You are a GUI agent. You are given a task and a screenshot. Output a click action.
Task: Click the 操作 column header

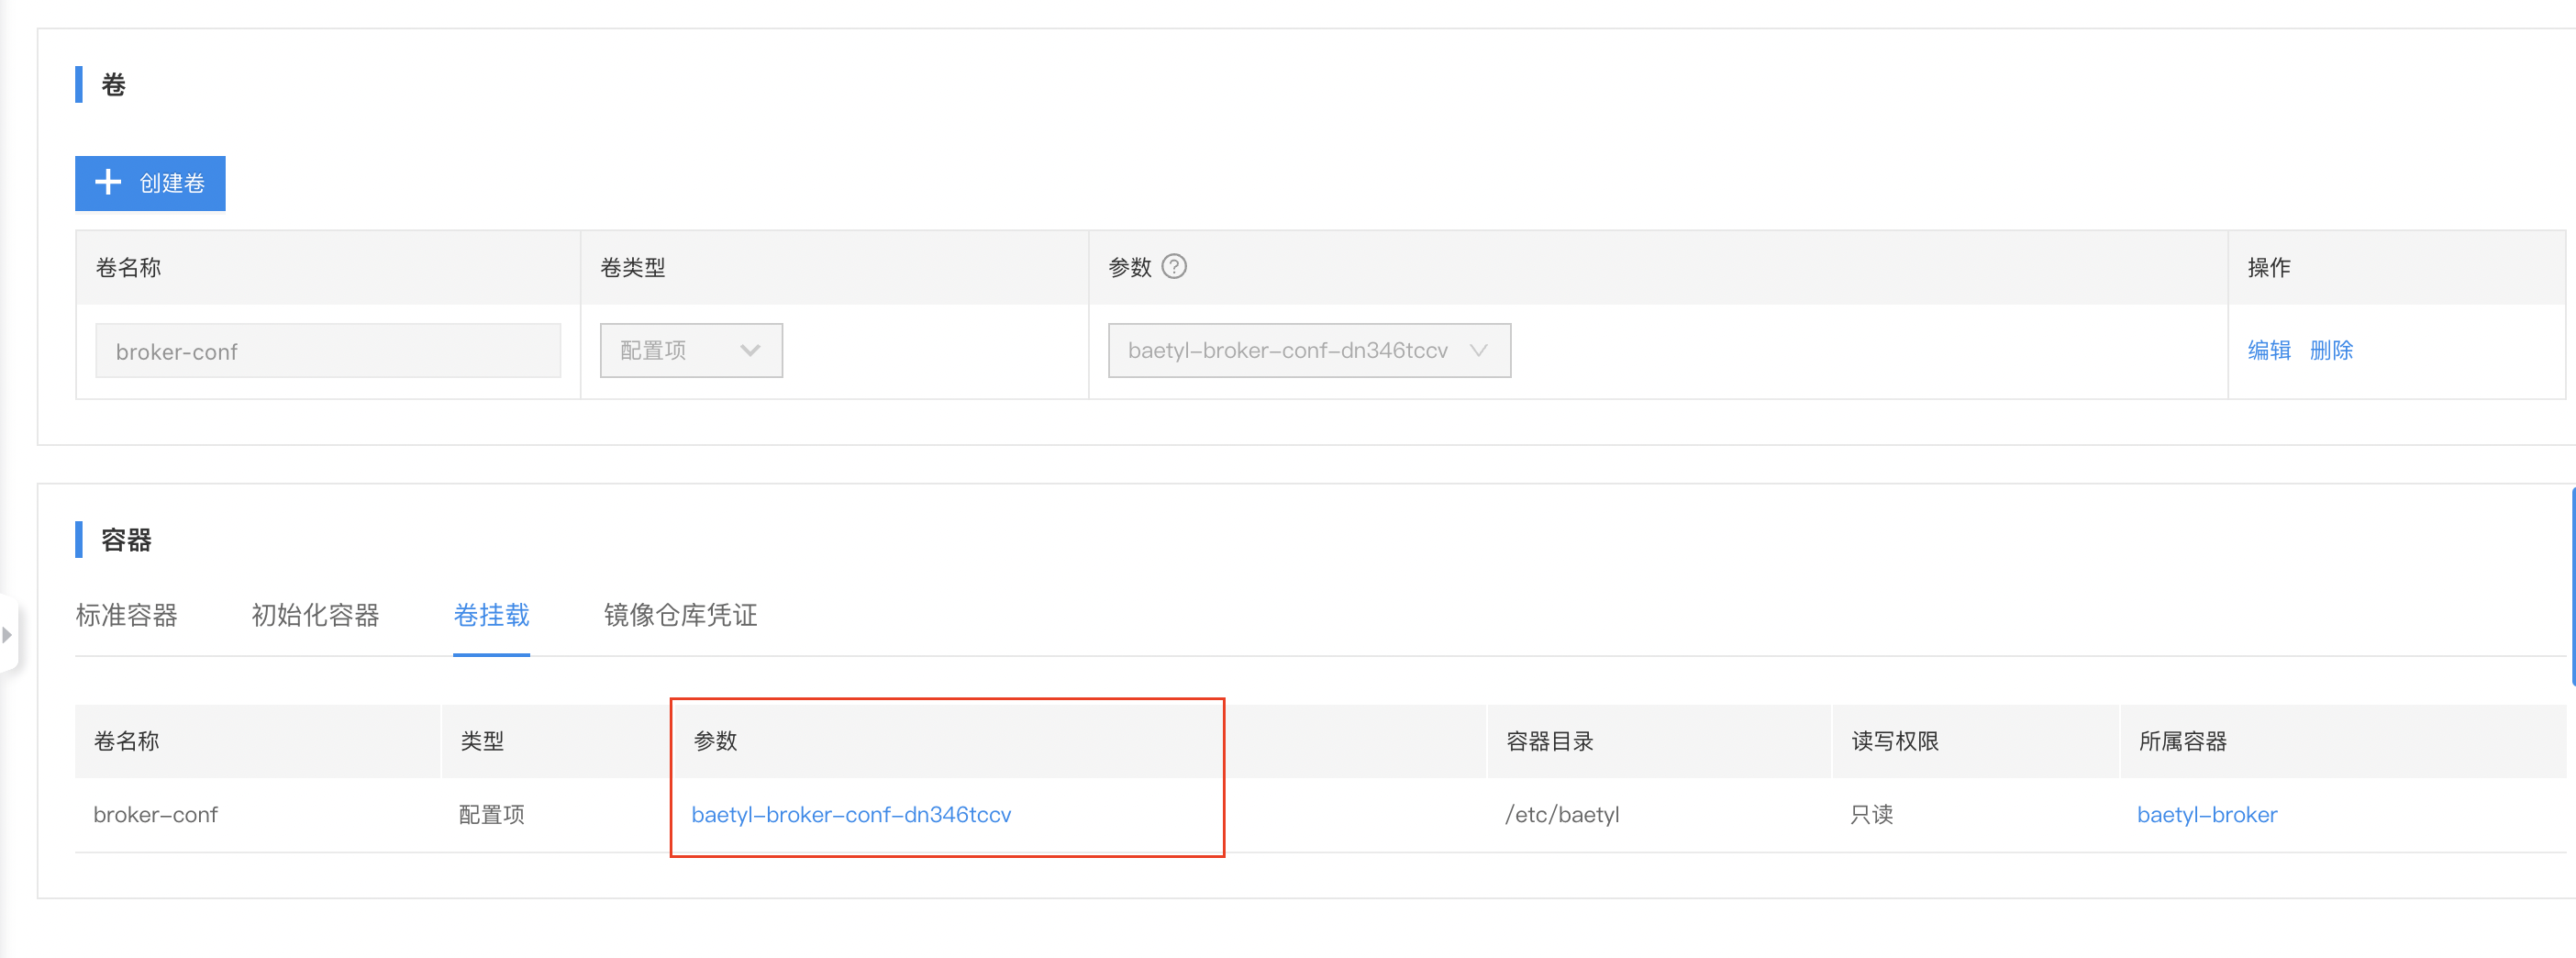(2269, 267)
